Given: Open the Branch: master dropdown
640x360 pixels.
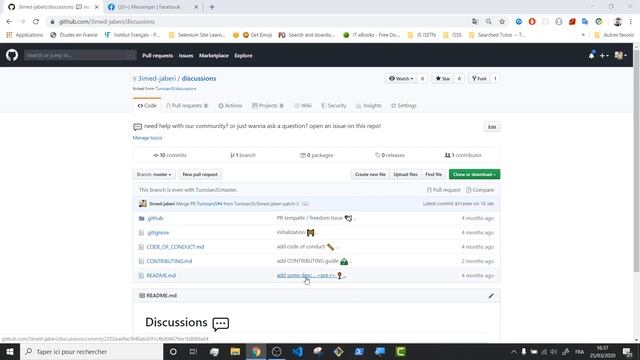Looking at the screenshot, I should (x=154, y=174).
